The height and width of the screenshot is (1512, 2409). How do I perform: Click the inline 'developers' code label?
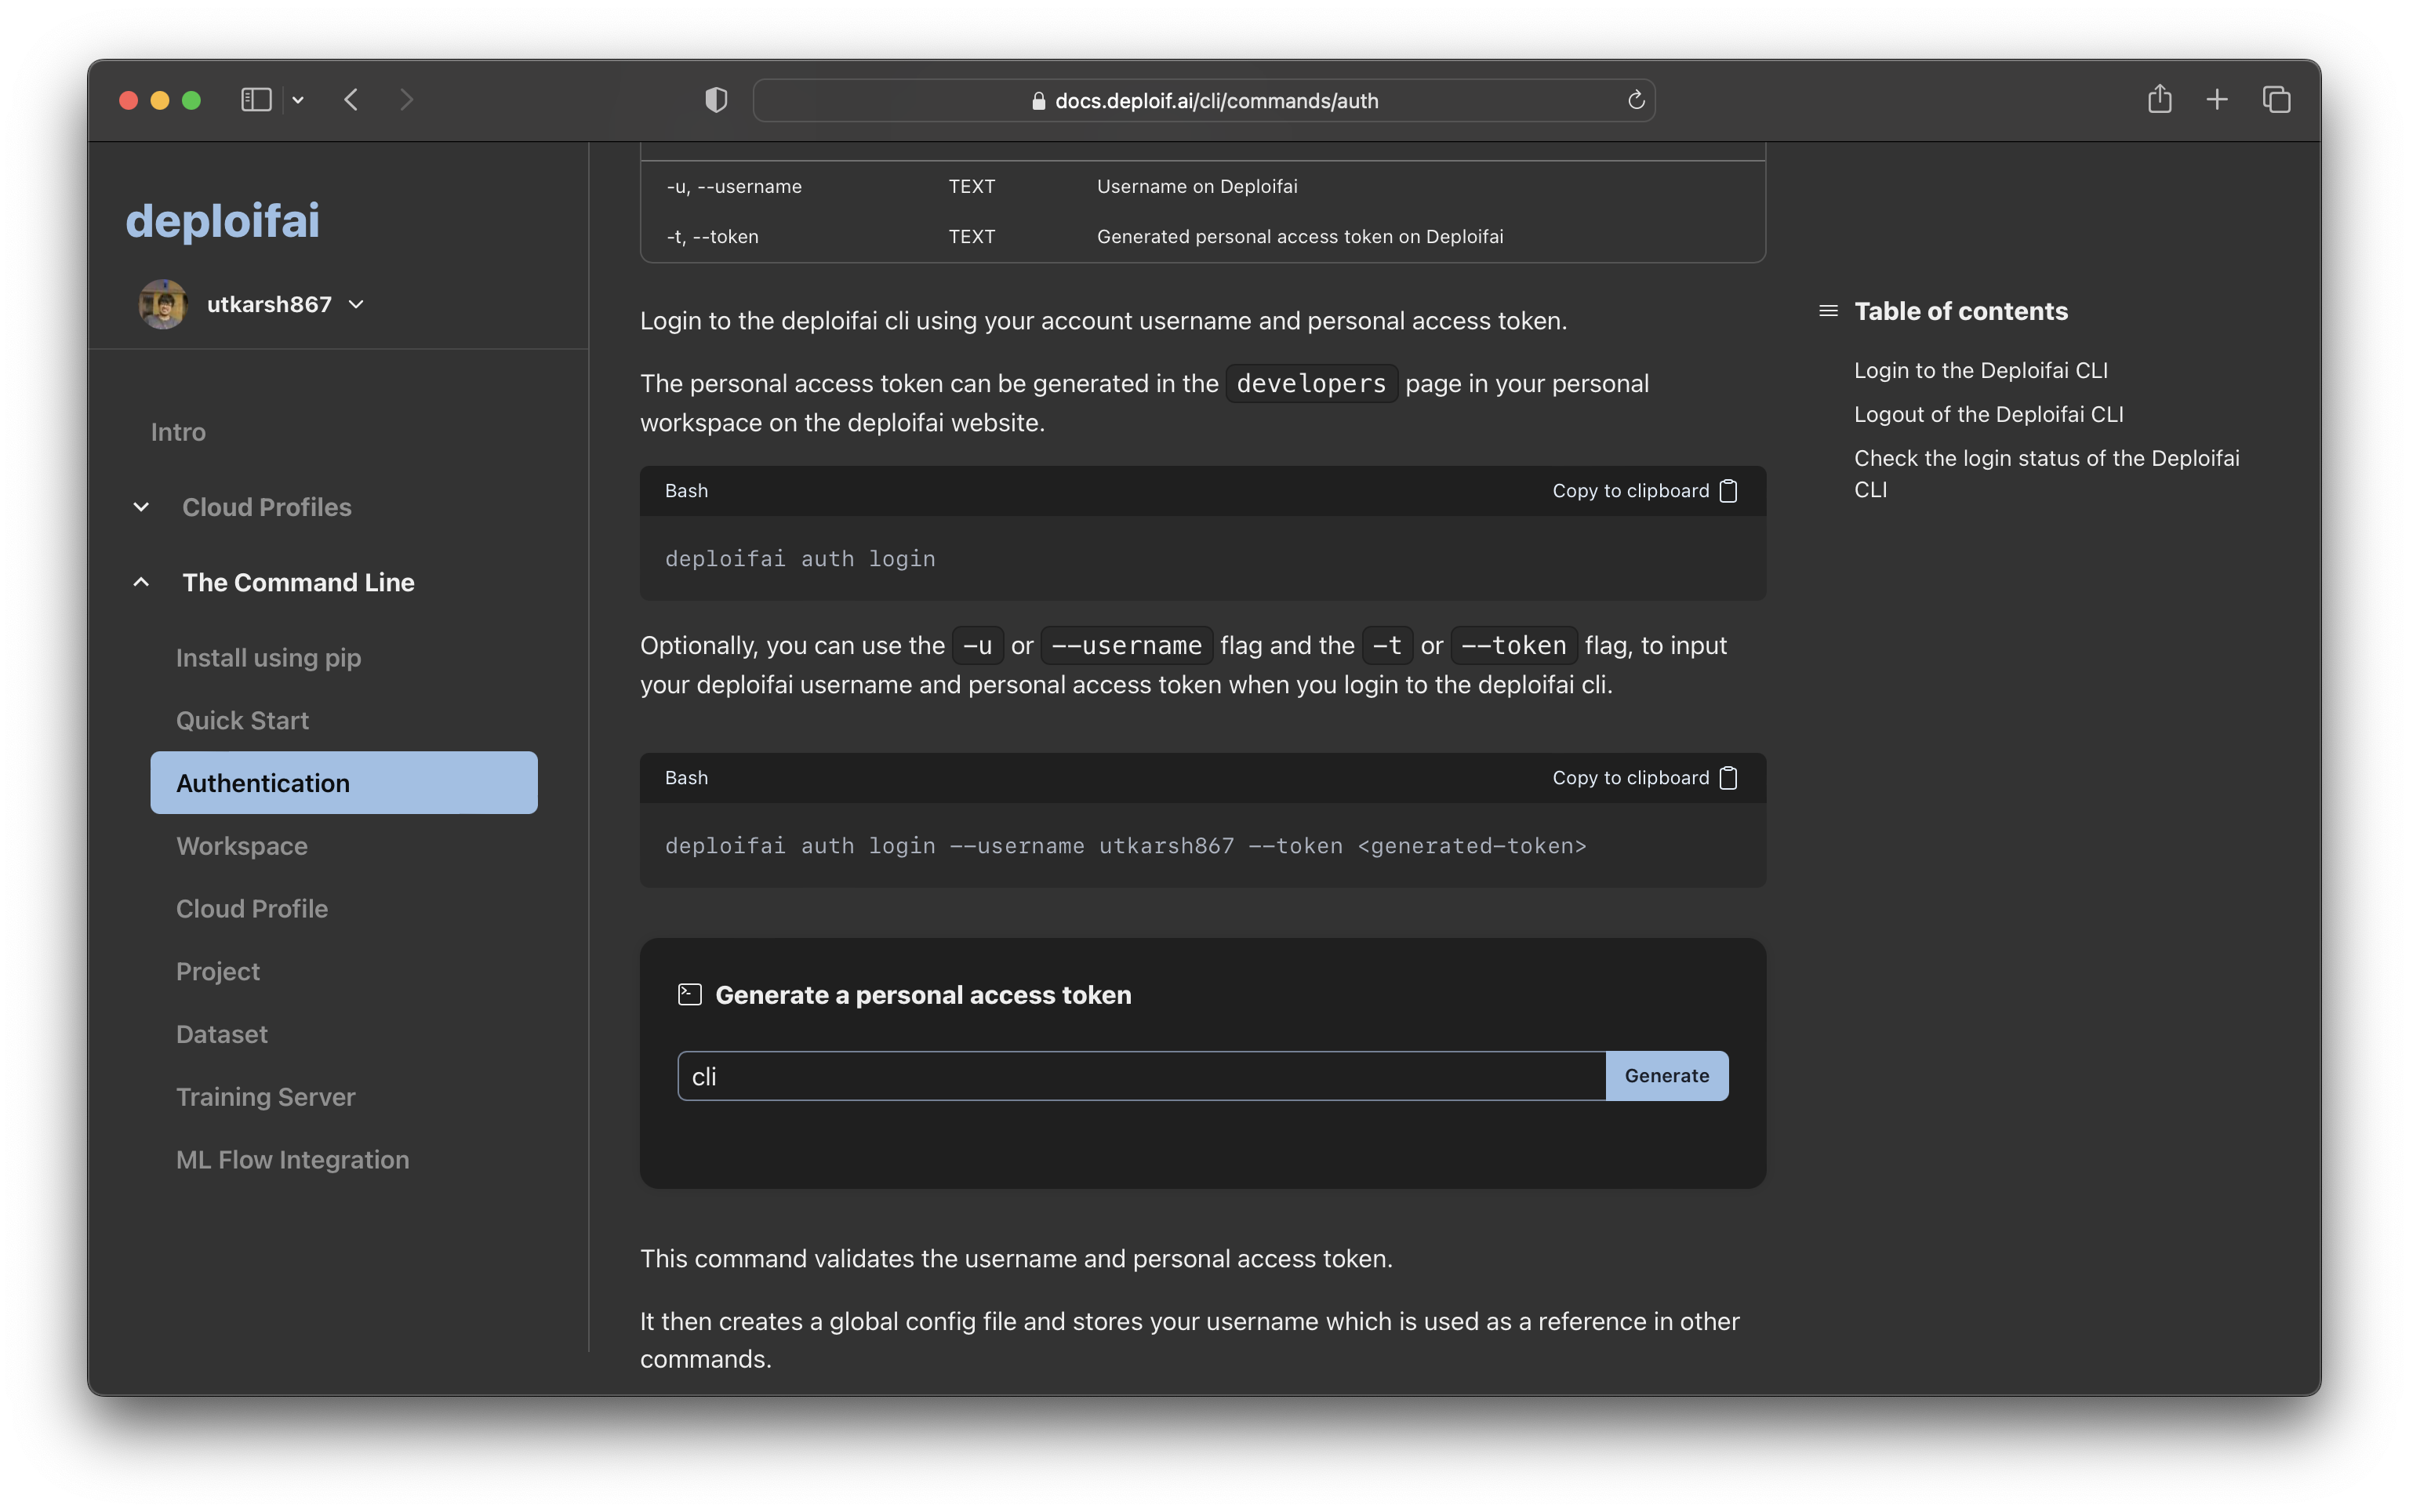1311,383
